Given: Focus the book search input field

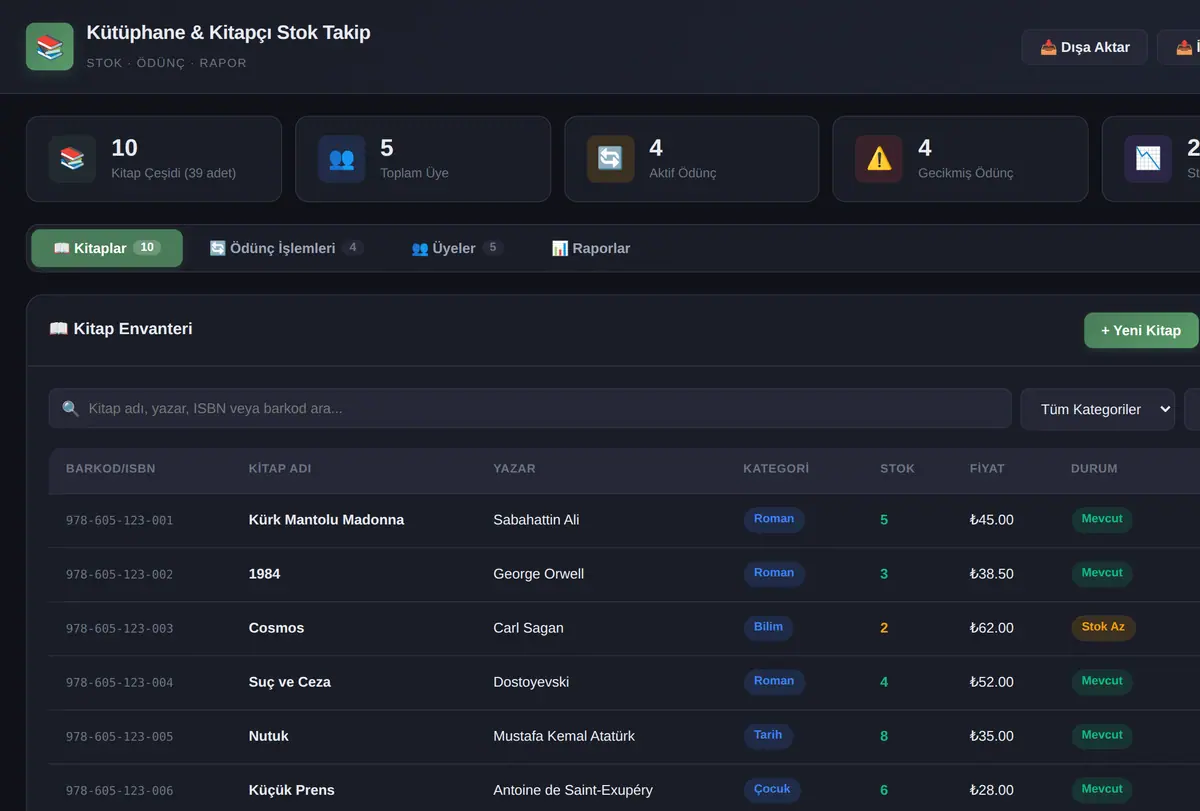Looking at the screenshot, I should pyautogui.click(x=530, y=409).
